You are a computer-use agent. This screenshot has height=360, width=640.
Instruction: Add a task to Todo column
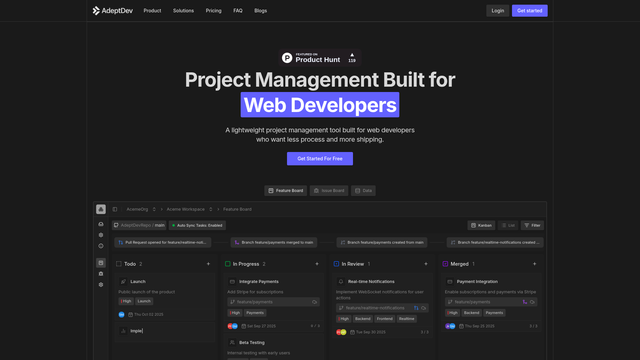(208, 264)
